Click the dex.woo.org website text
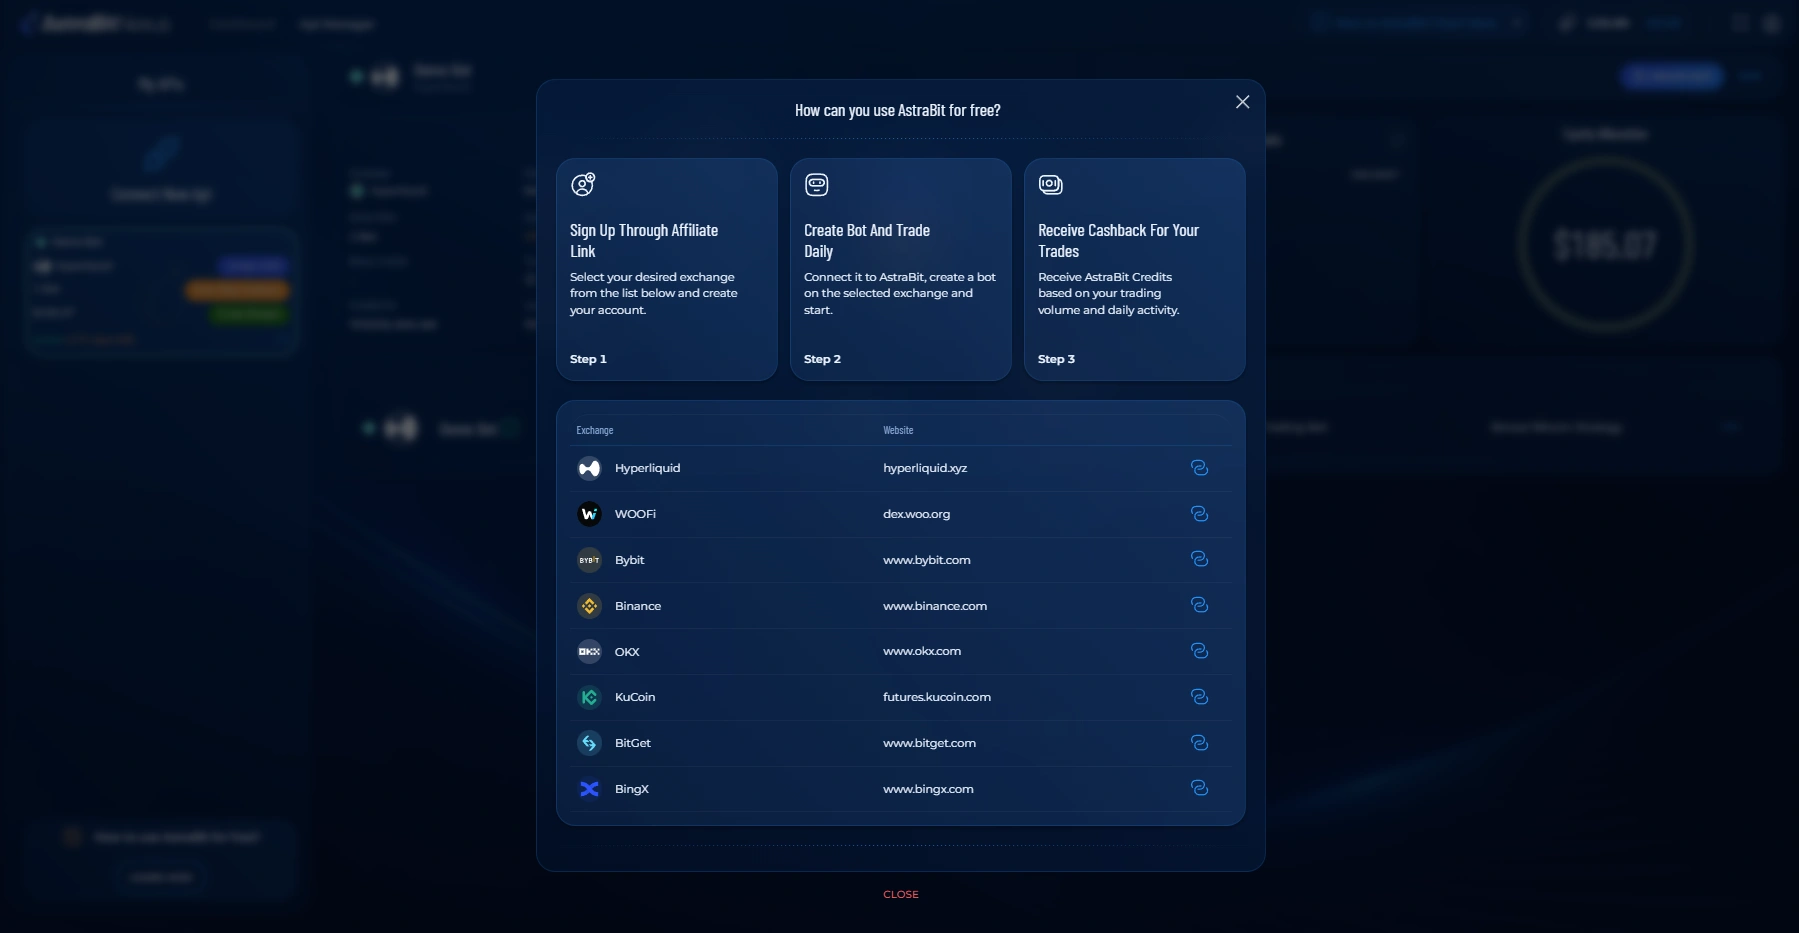Screen dimensions: 1799x933 coord(917,514)
